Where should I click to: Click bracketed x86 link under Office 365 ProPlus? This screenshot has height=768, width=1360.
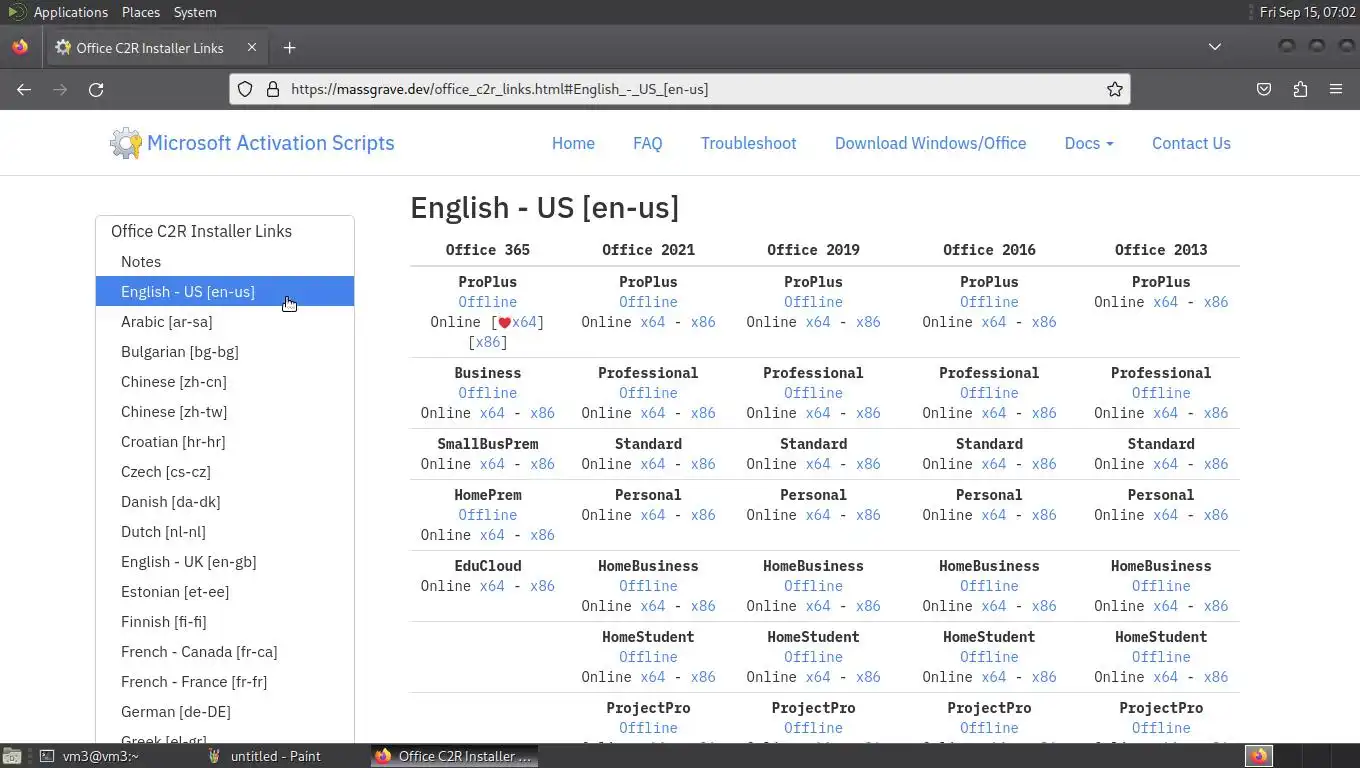(x=488, y=342)
